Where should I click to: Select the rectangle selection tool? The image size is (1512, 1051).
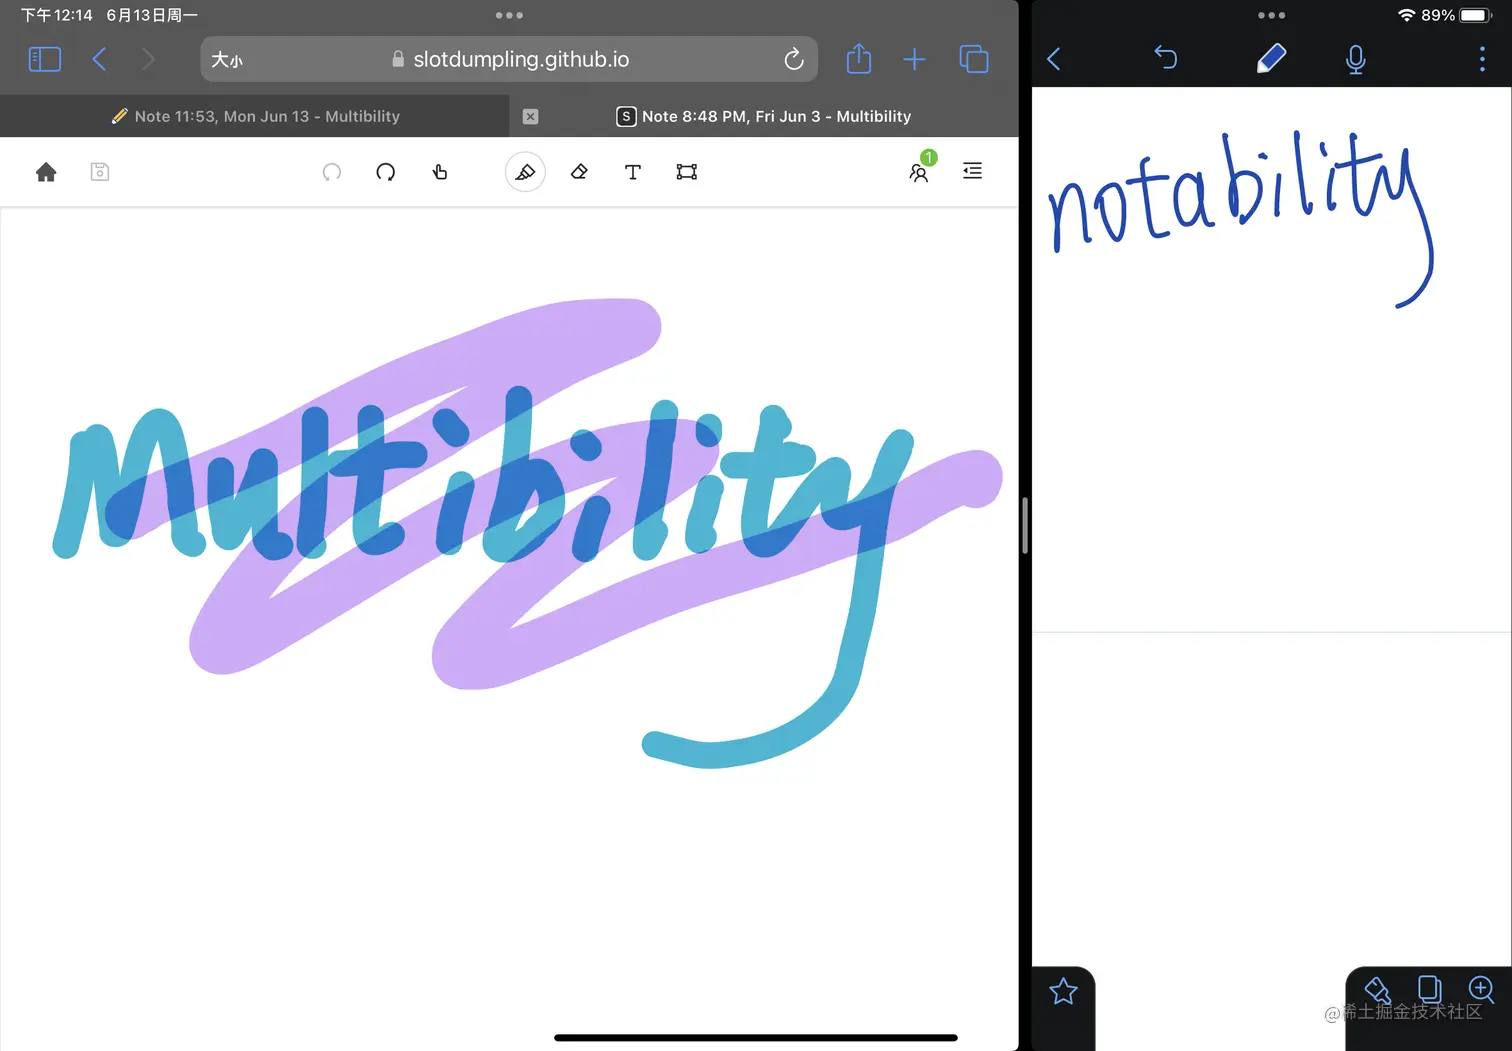[x=687, y=172]
